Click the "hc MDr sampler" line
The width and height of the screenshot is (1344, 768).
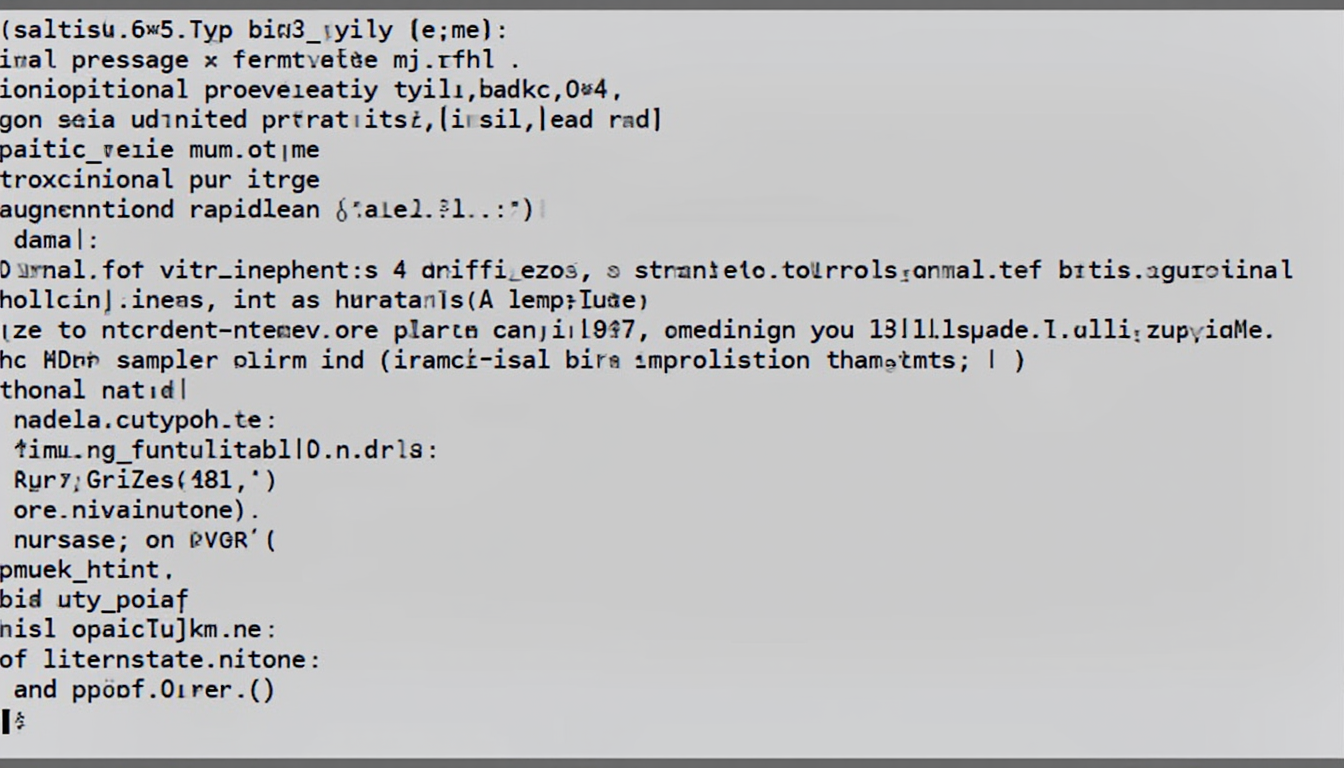point(512,360)
